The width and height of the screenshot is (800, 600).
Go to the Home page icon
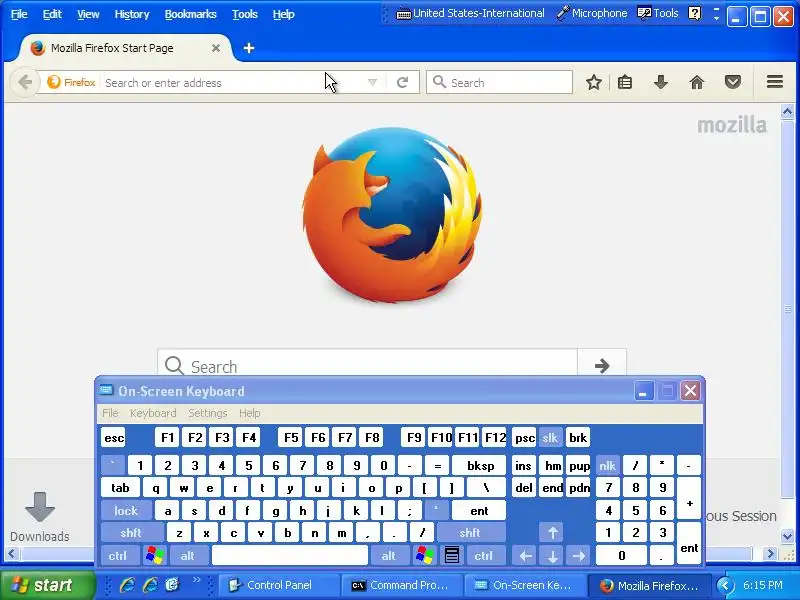click(696, 82)
